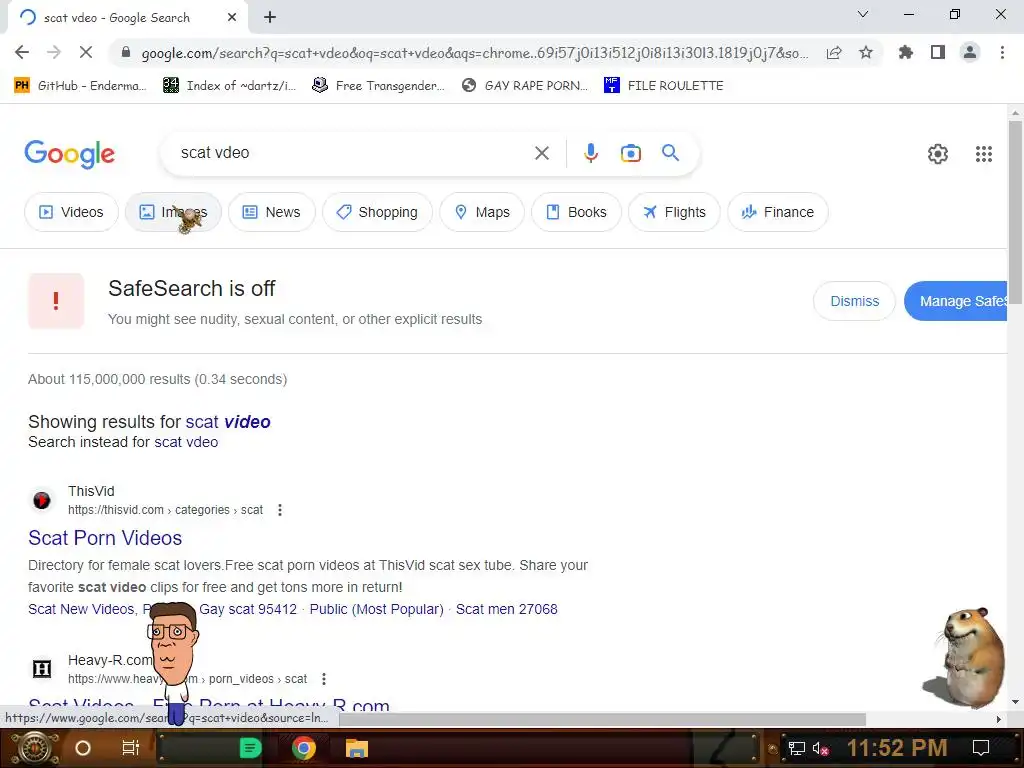This screenshot has width=1024, height=768.
Task: Switch to the Books filter
Action: coord(576,212)
